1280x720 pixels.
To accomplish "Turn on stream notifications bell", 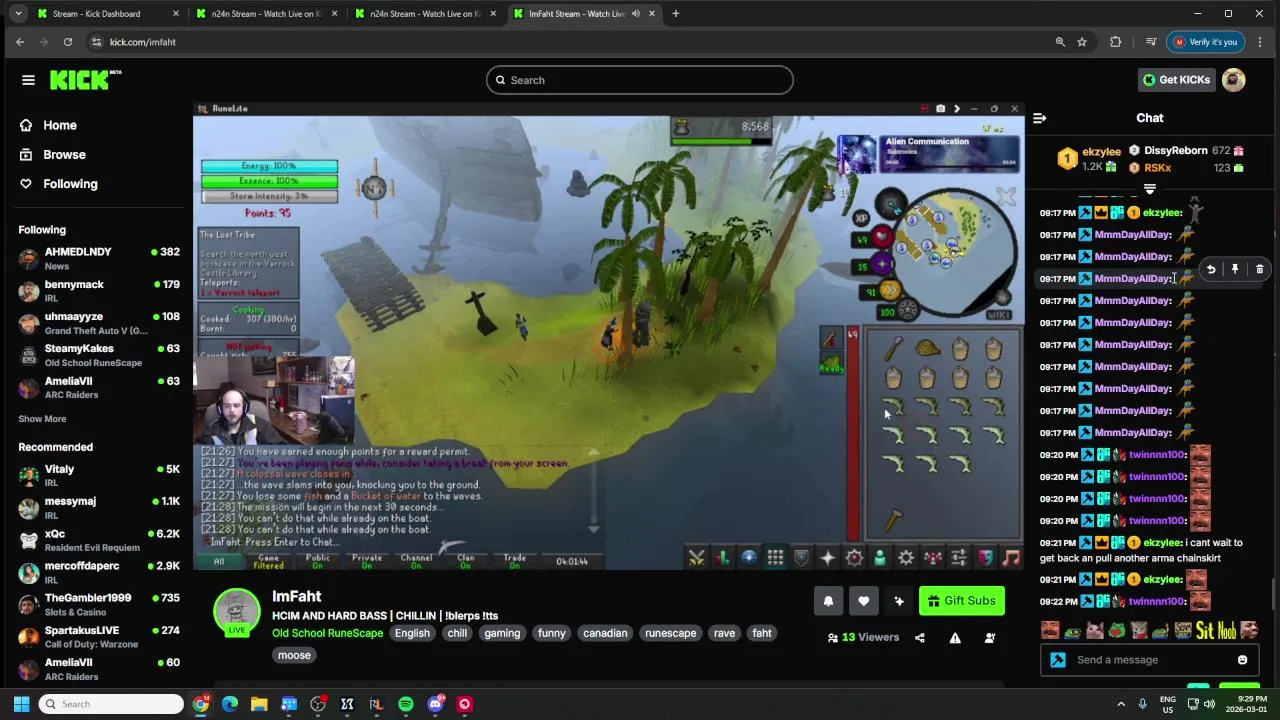I will 828,601.
